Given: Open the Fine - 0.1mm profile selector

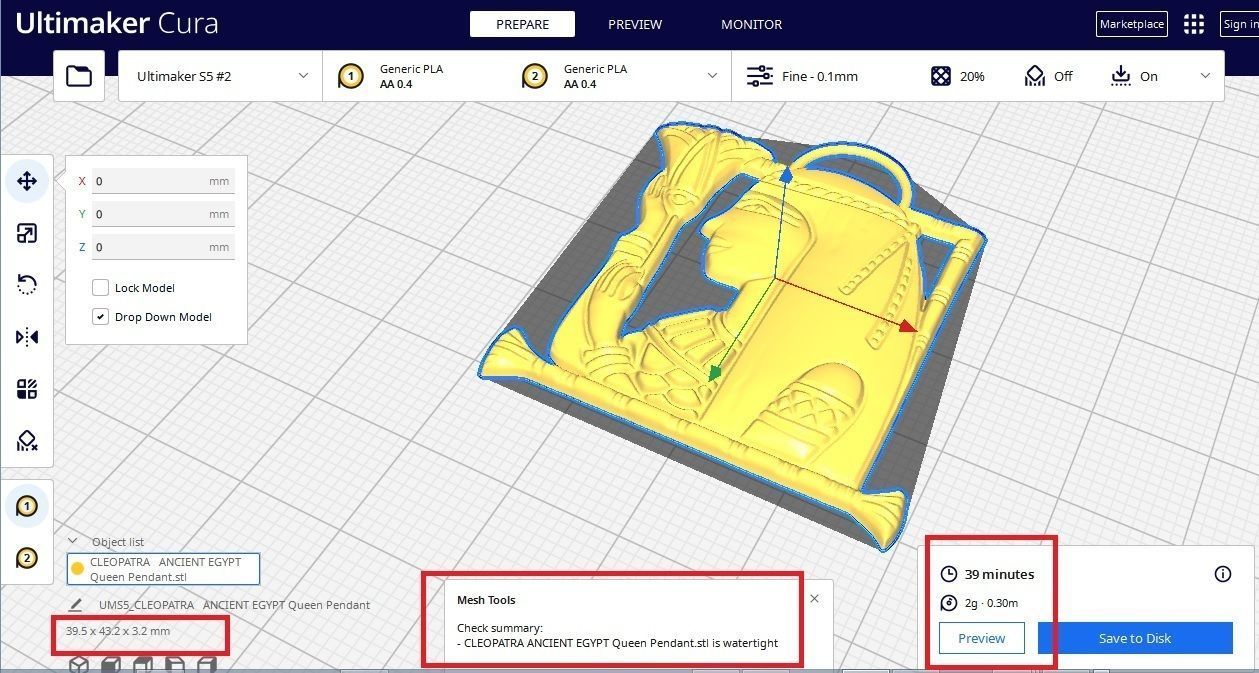Looking at the screenshot, I should tap(820, 76).
